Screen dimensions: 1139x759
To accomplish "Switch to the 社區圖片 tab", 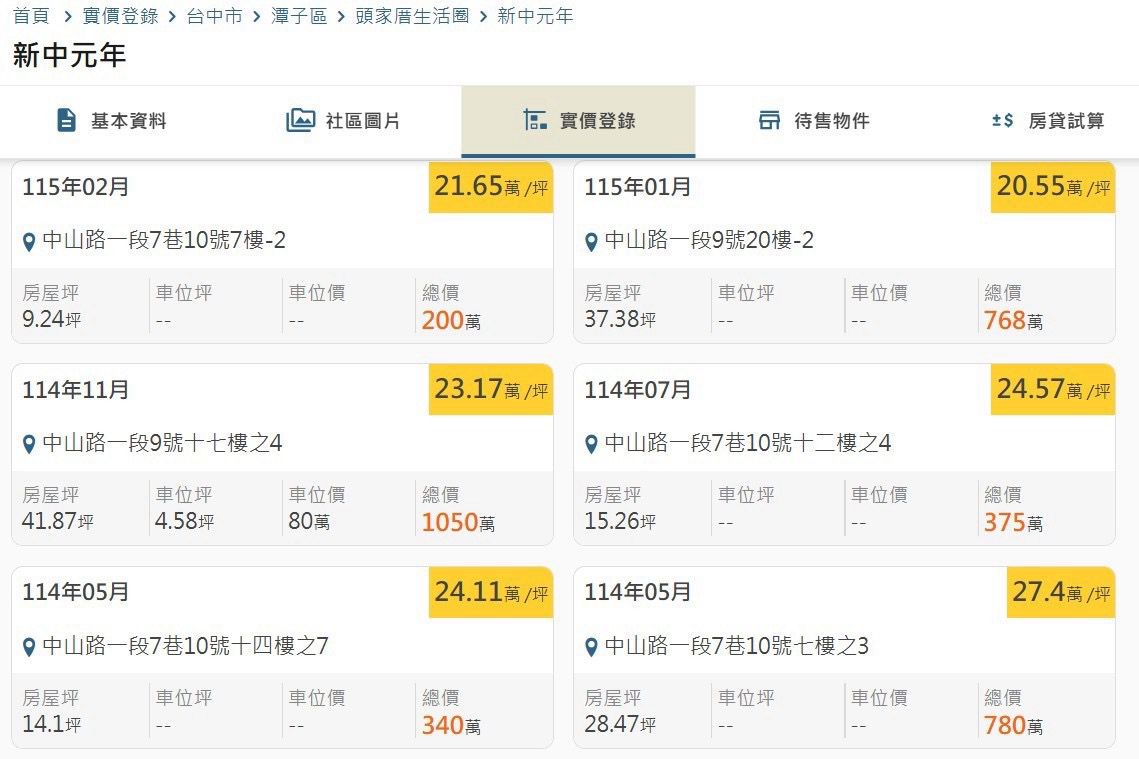I will pos(345,121).
